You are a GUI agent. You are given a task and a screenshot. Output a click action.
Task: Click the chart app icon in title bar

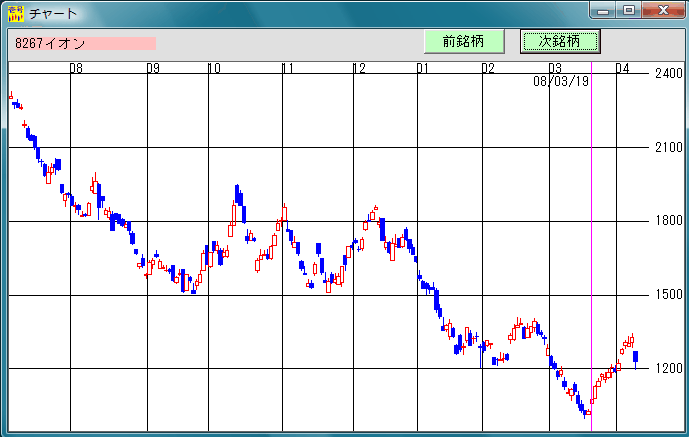(x=16, y=13)
